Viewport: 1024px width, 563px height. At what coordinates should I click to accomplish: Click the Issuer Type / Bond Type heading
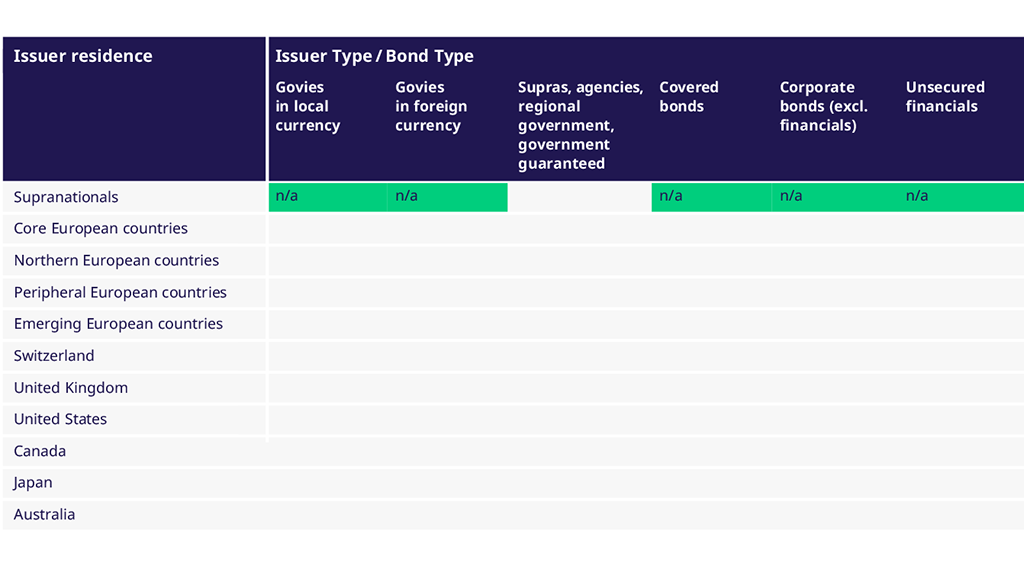pos(374,56)
